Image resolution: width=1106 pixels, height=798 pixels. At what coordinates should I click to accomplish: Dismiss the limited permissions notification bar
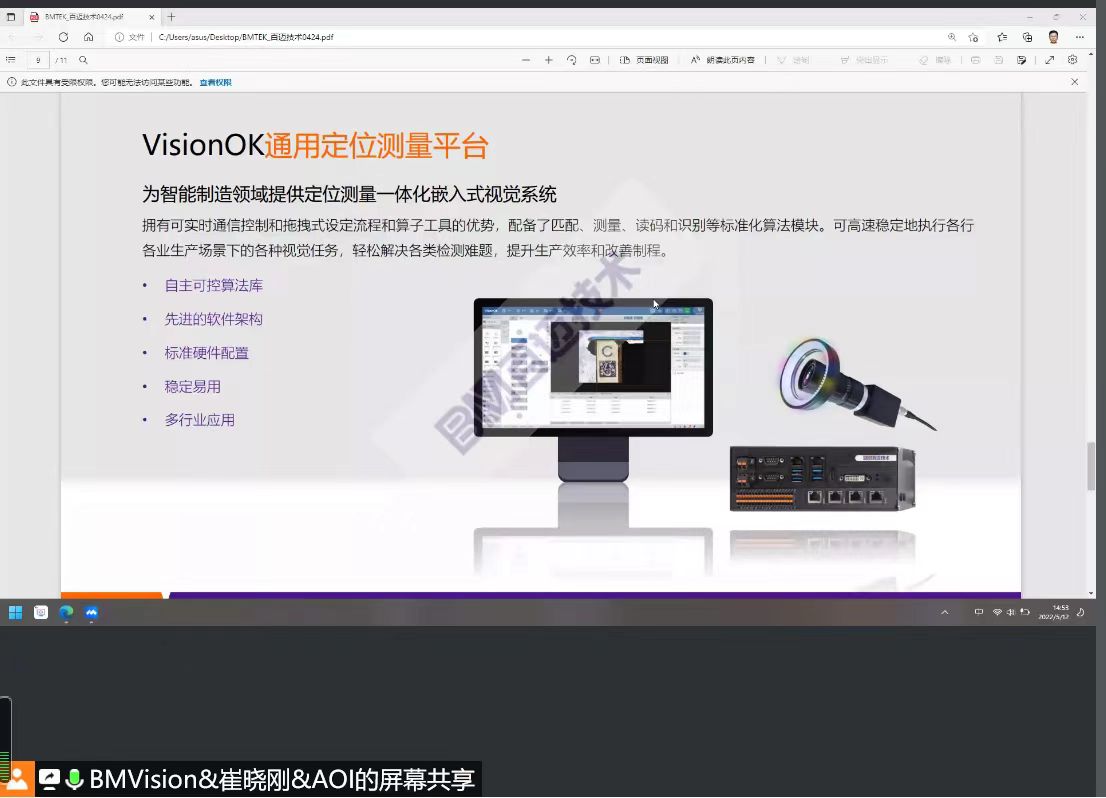click(x=1075, y=82)
